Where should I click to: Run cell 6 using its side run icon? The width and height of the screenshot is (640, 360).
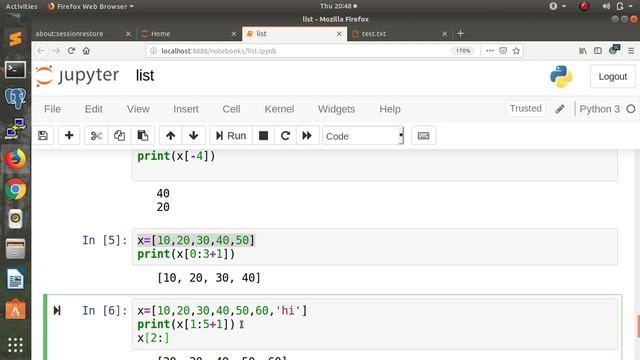click(x=57, y=311)
